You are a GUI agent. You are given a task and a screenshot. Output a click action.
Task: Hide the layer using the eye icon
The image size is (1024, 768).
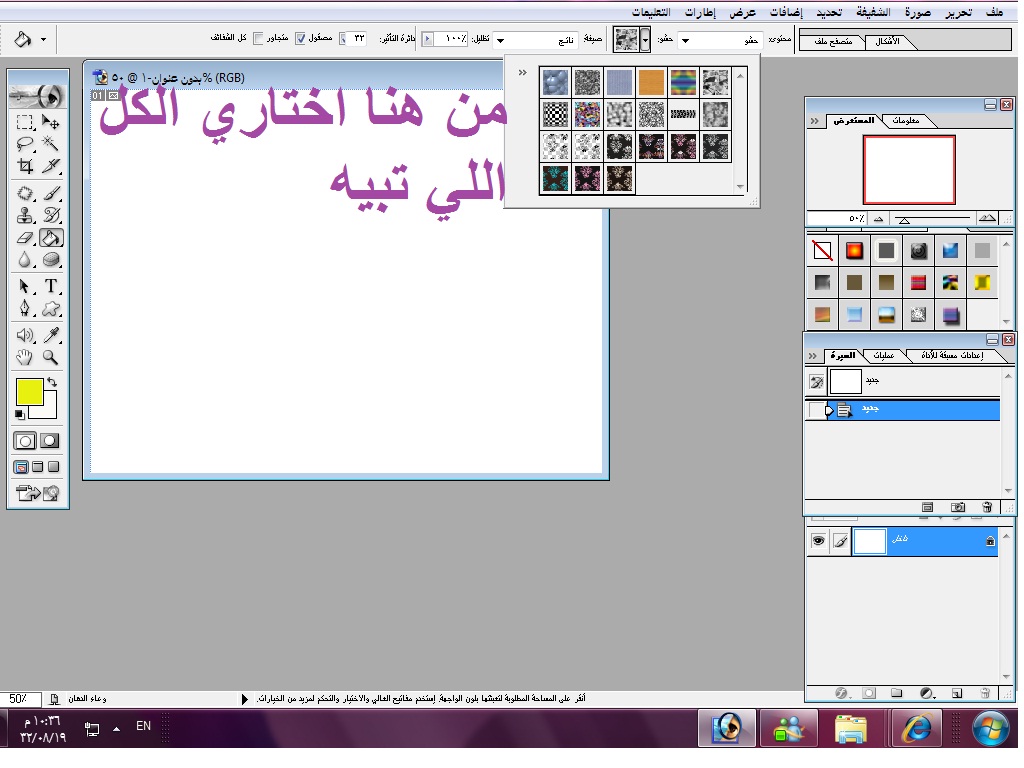click(818, 540)
